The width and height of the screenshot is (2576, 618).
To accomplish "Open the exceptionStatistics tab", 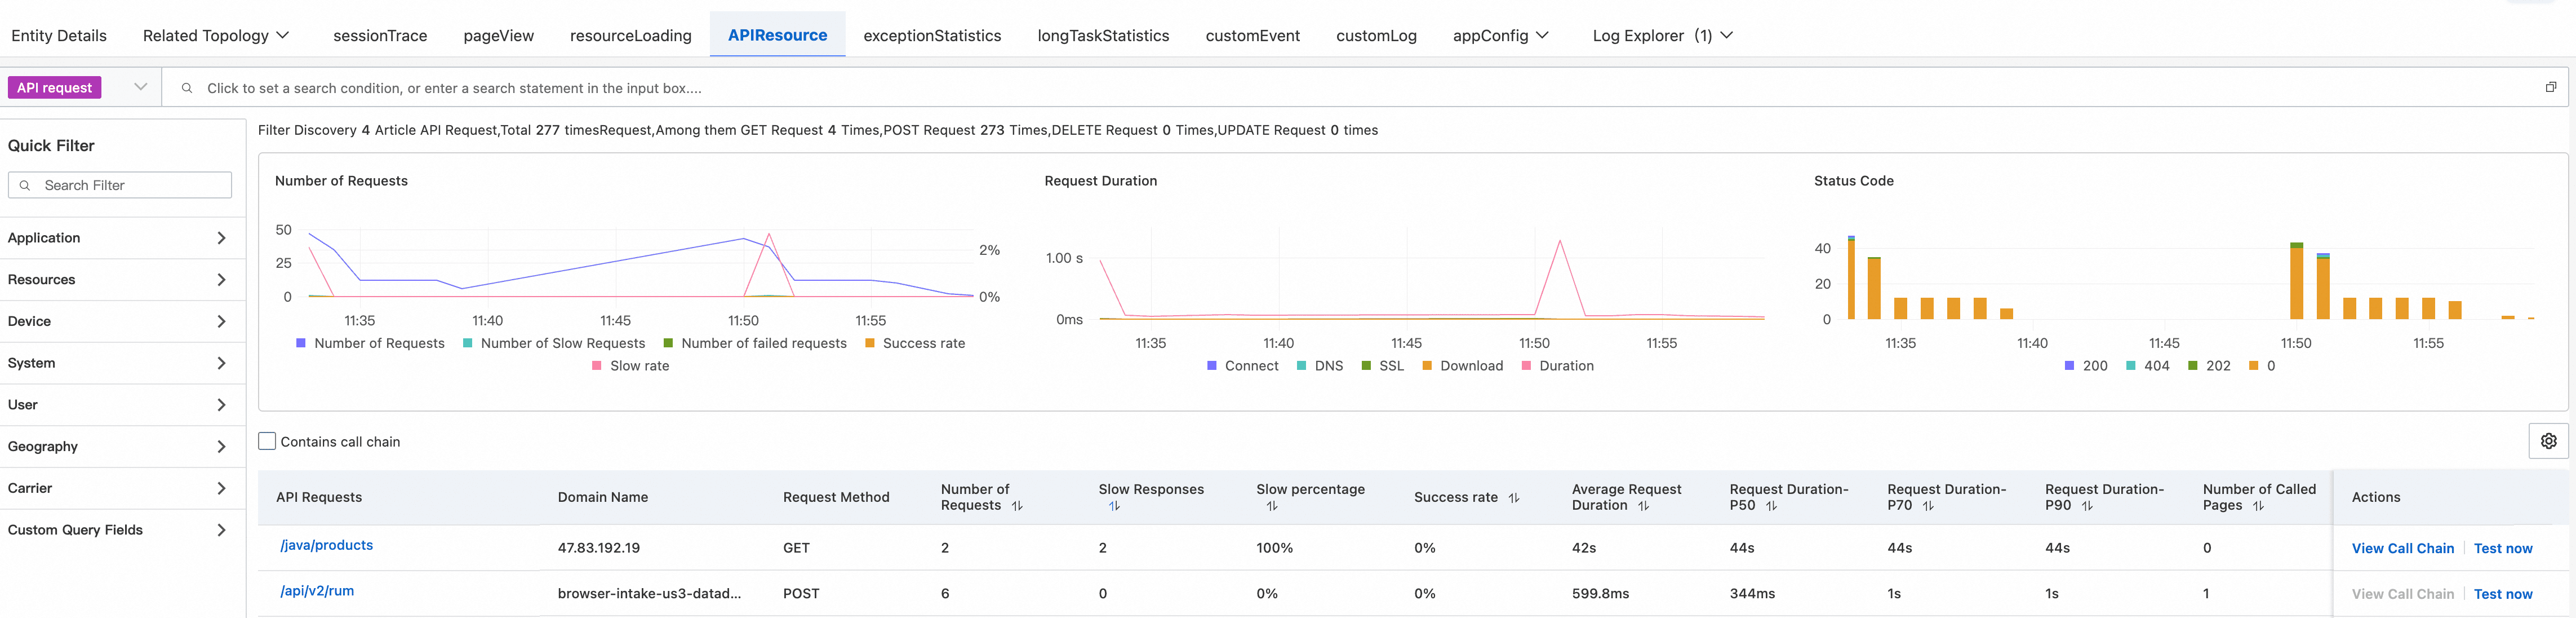I will (x=931, y=36).
